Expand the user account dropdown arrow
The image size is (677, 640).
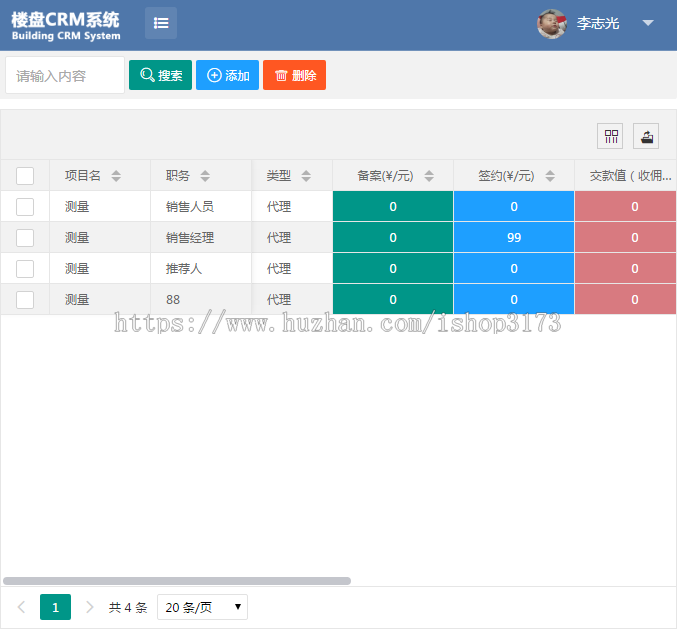pos(648,23)
